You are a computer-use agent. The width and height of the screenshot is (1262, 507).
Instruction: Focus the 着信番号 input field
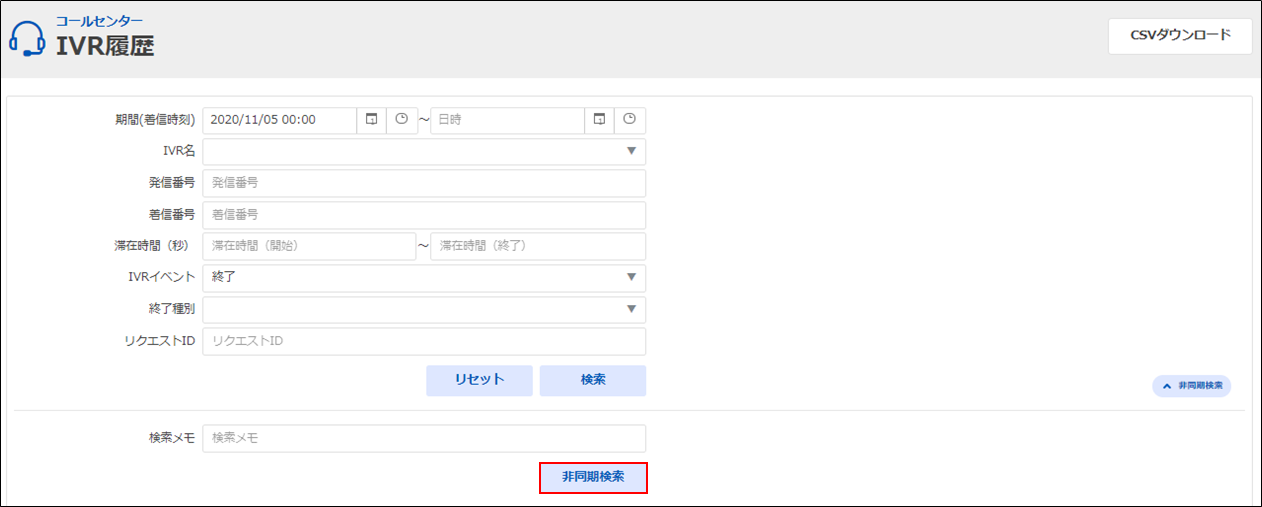click(x=424, y=215)
